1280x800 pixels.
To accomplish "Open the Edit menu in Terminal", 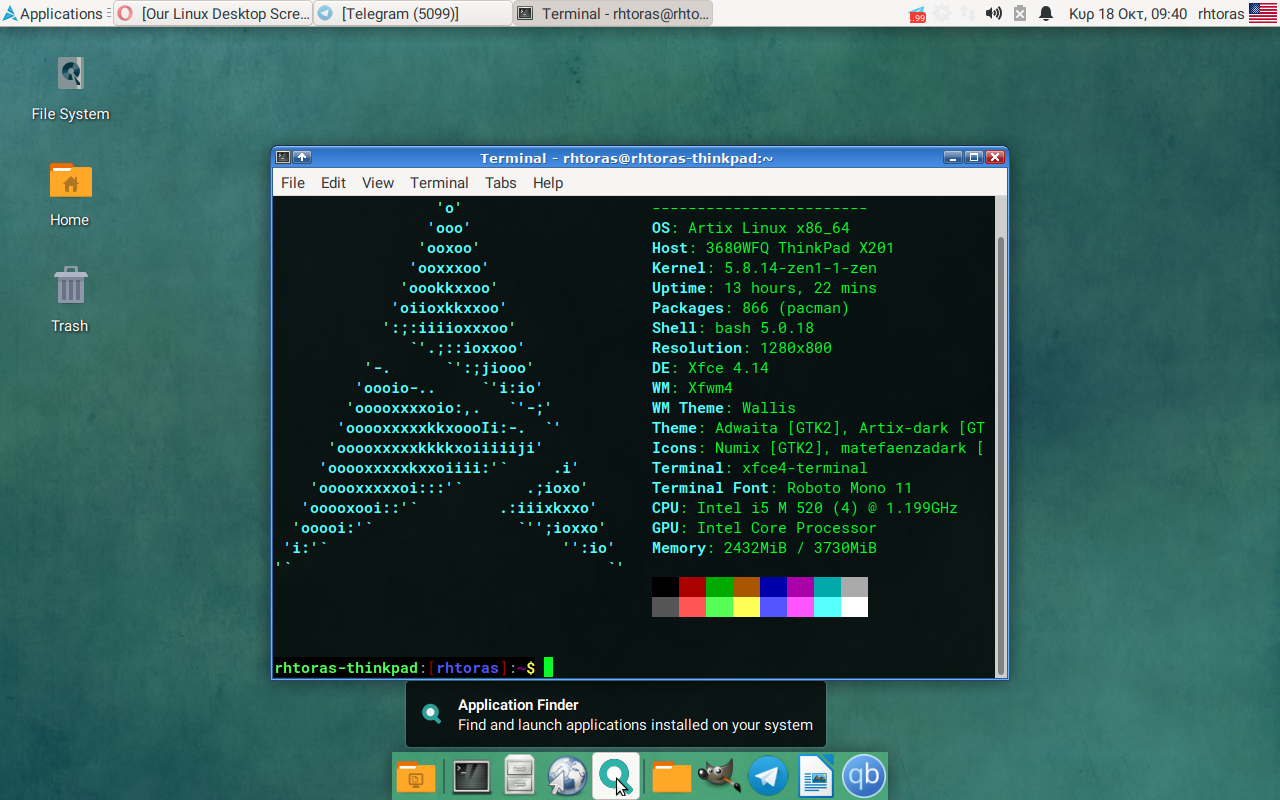I will pyautogui.click(x=333, y=182).
